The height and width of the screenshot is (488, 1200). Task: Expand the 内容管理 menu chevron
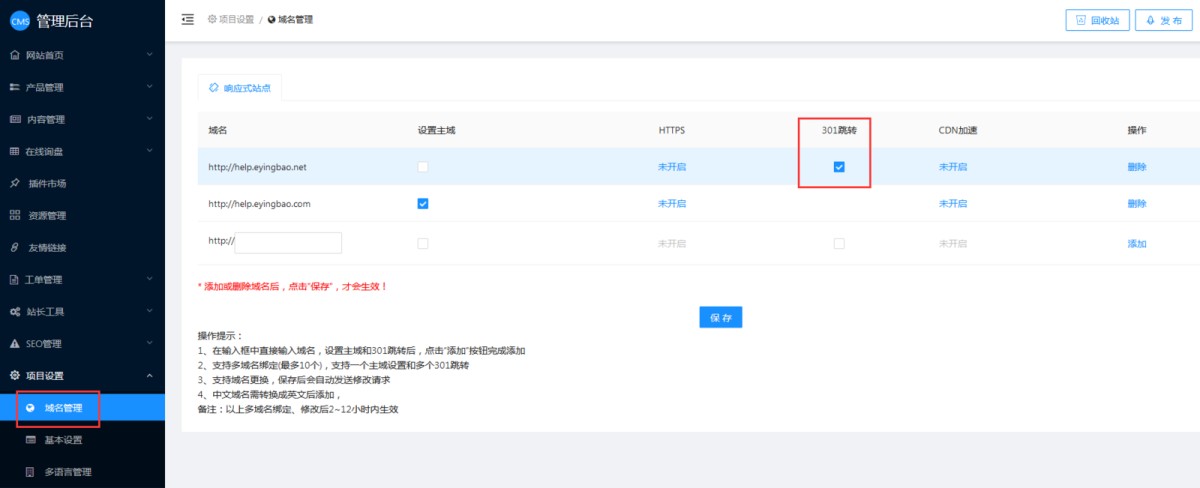point(149,119)
